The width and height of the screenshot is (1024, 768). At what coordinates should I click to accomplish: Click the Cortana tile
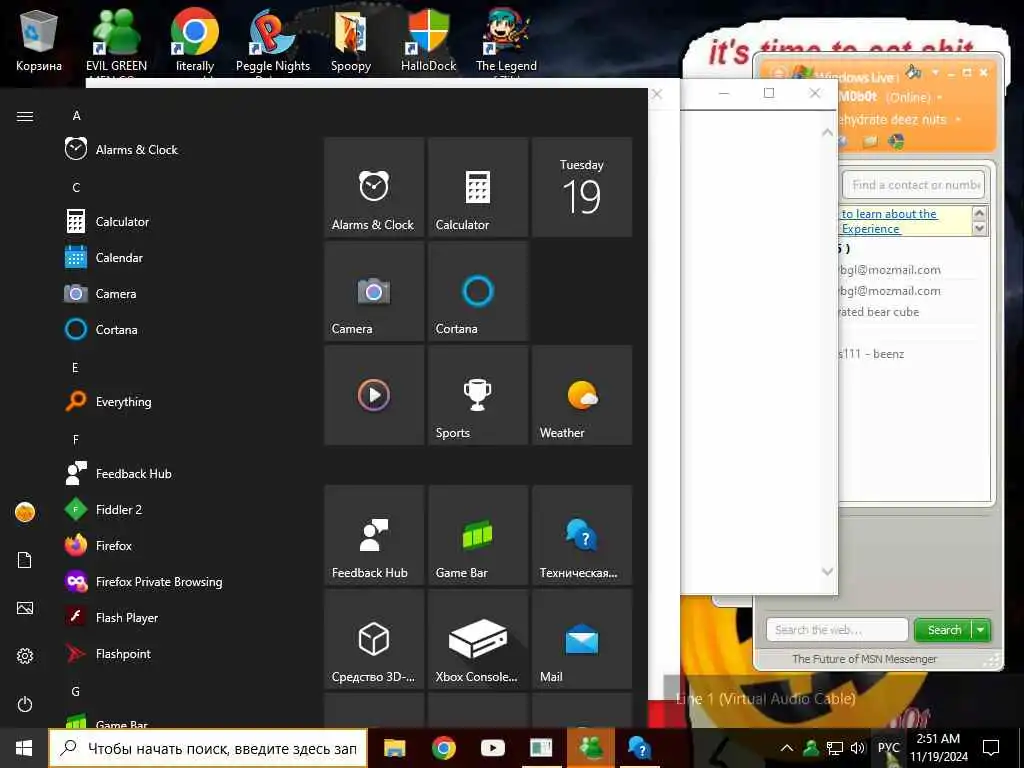click(478, 291)
